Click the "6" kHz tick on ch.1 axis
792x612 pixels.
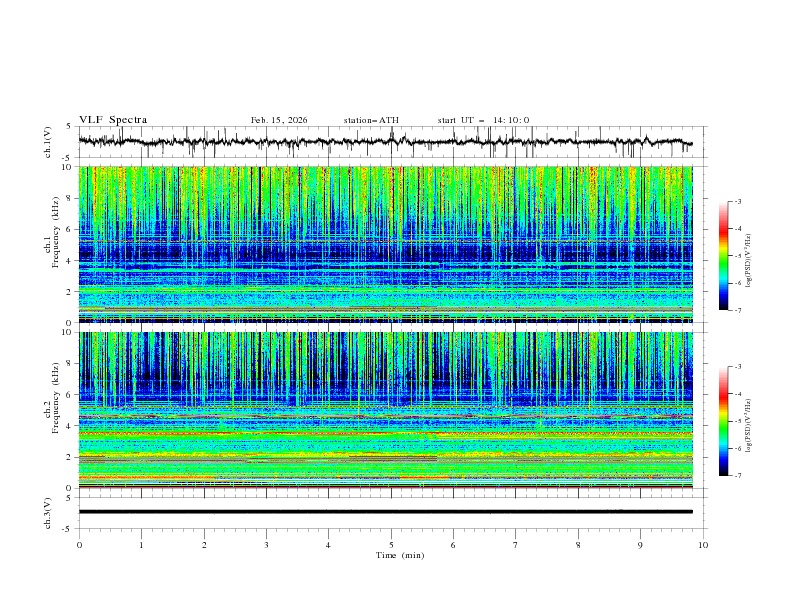(70, 229)
